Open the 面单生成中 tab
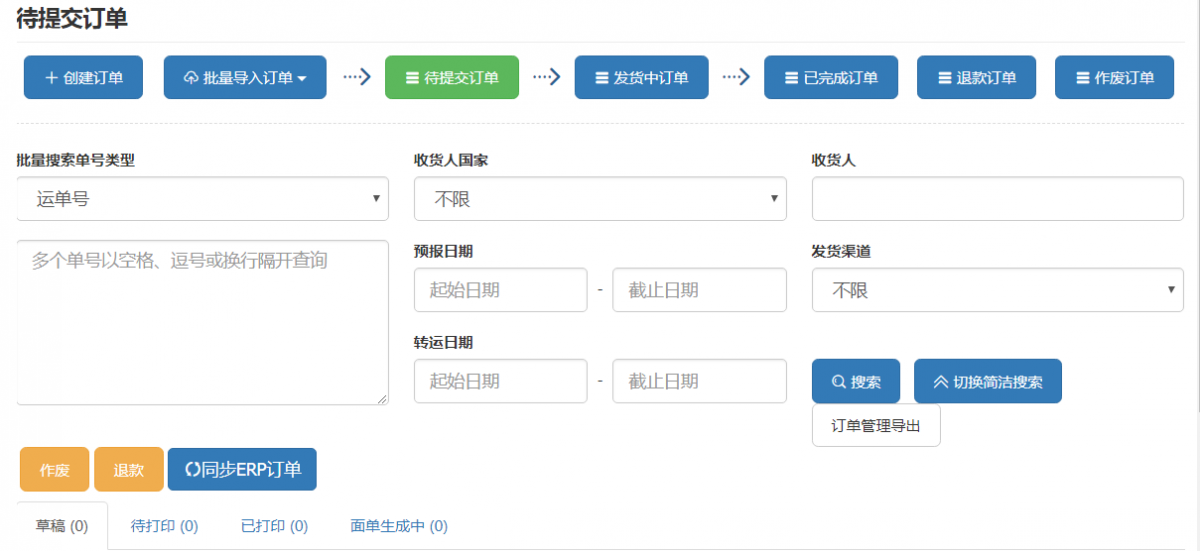1200x551 pixels. [399, 526]
